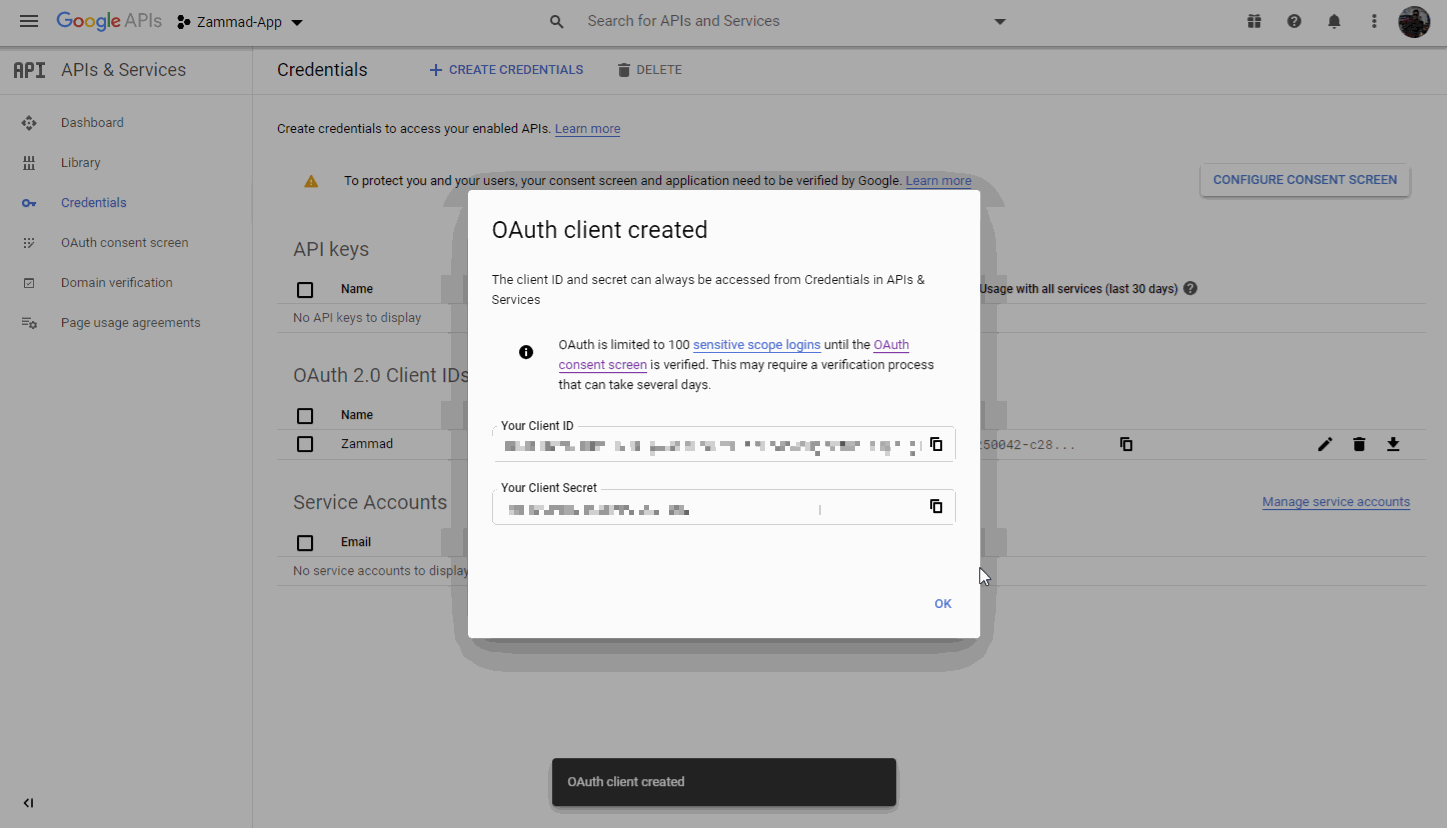Click the Name column header in OAuth table
Image resolution: width=1447 pixels, height=828 pixels.
pos(357,415)
